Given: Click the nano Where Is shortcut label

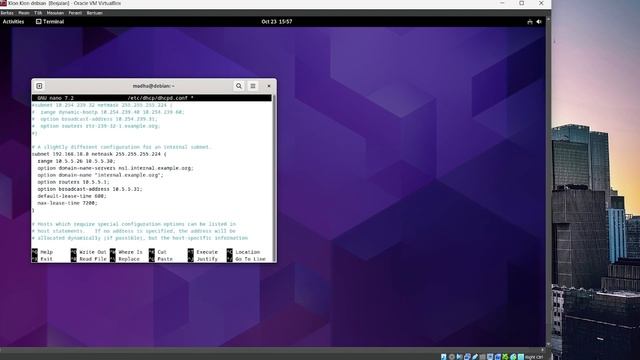Looking at the screenshot, I should click(131, 252).
